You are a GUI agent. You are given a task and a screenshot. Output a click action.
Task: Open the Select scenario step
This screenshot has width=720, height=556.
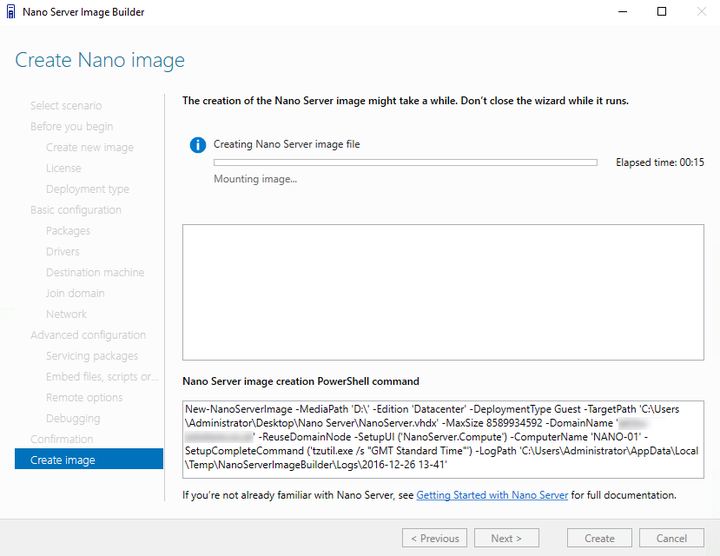pos(66,106)
